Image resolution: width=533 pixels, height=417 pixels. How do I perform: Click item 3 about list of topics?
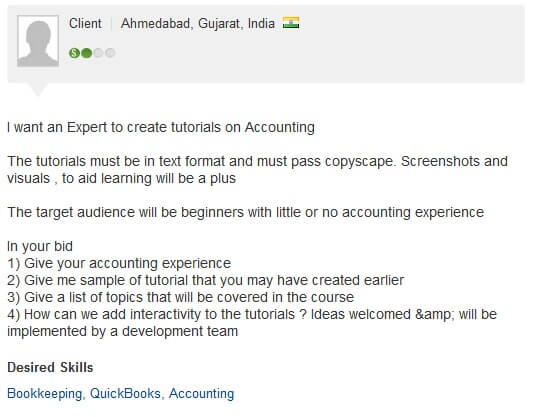coord(180,297)
